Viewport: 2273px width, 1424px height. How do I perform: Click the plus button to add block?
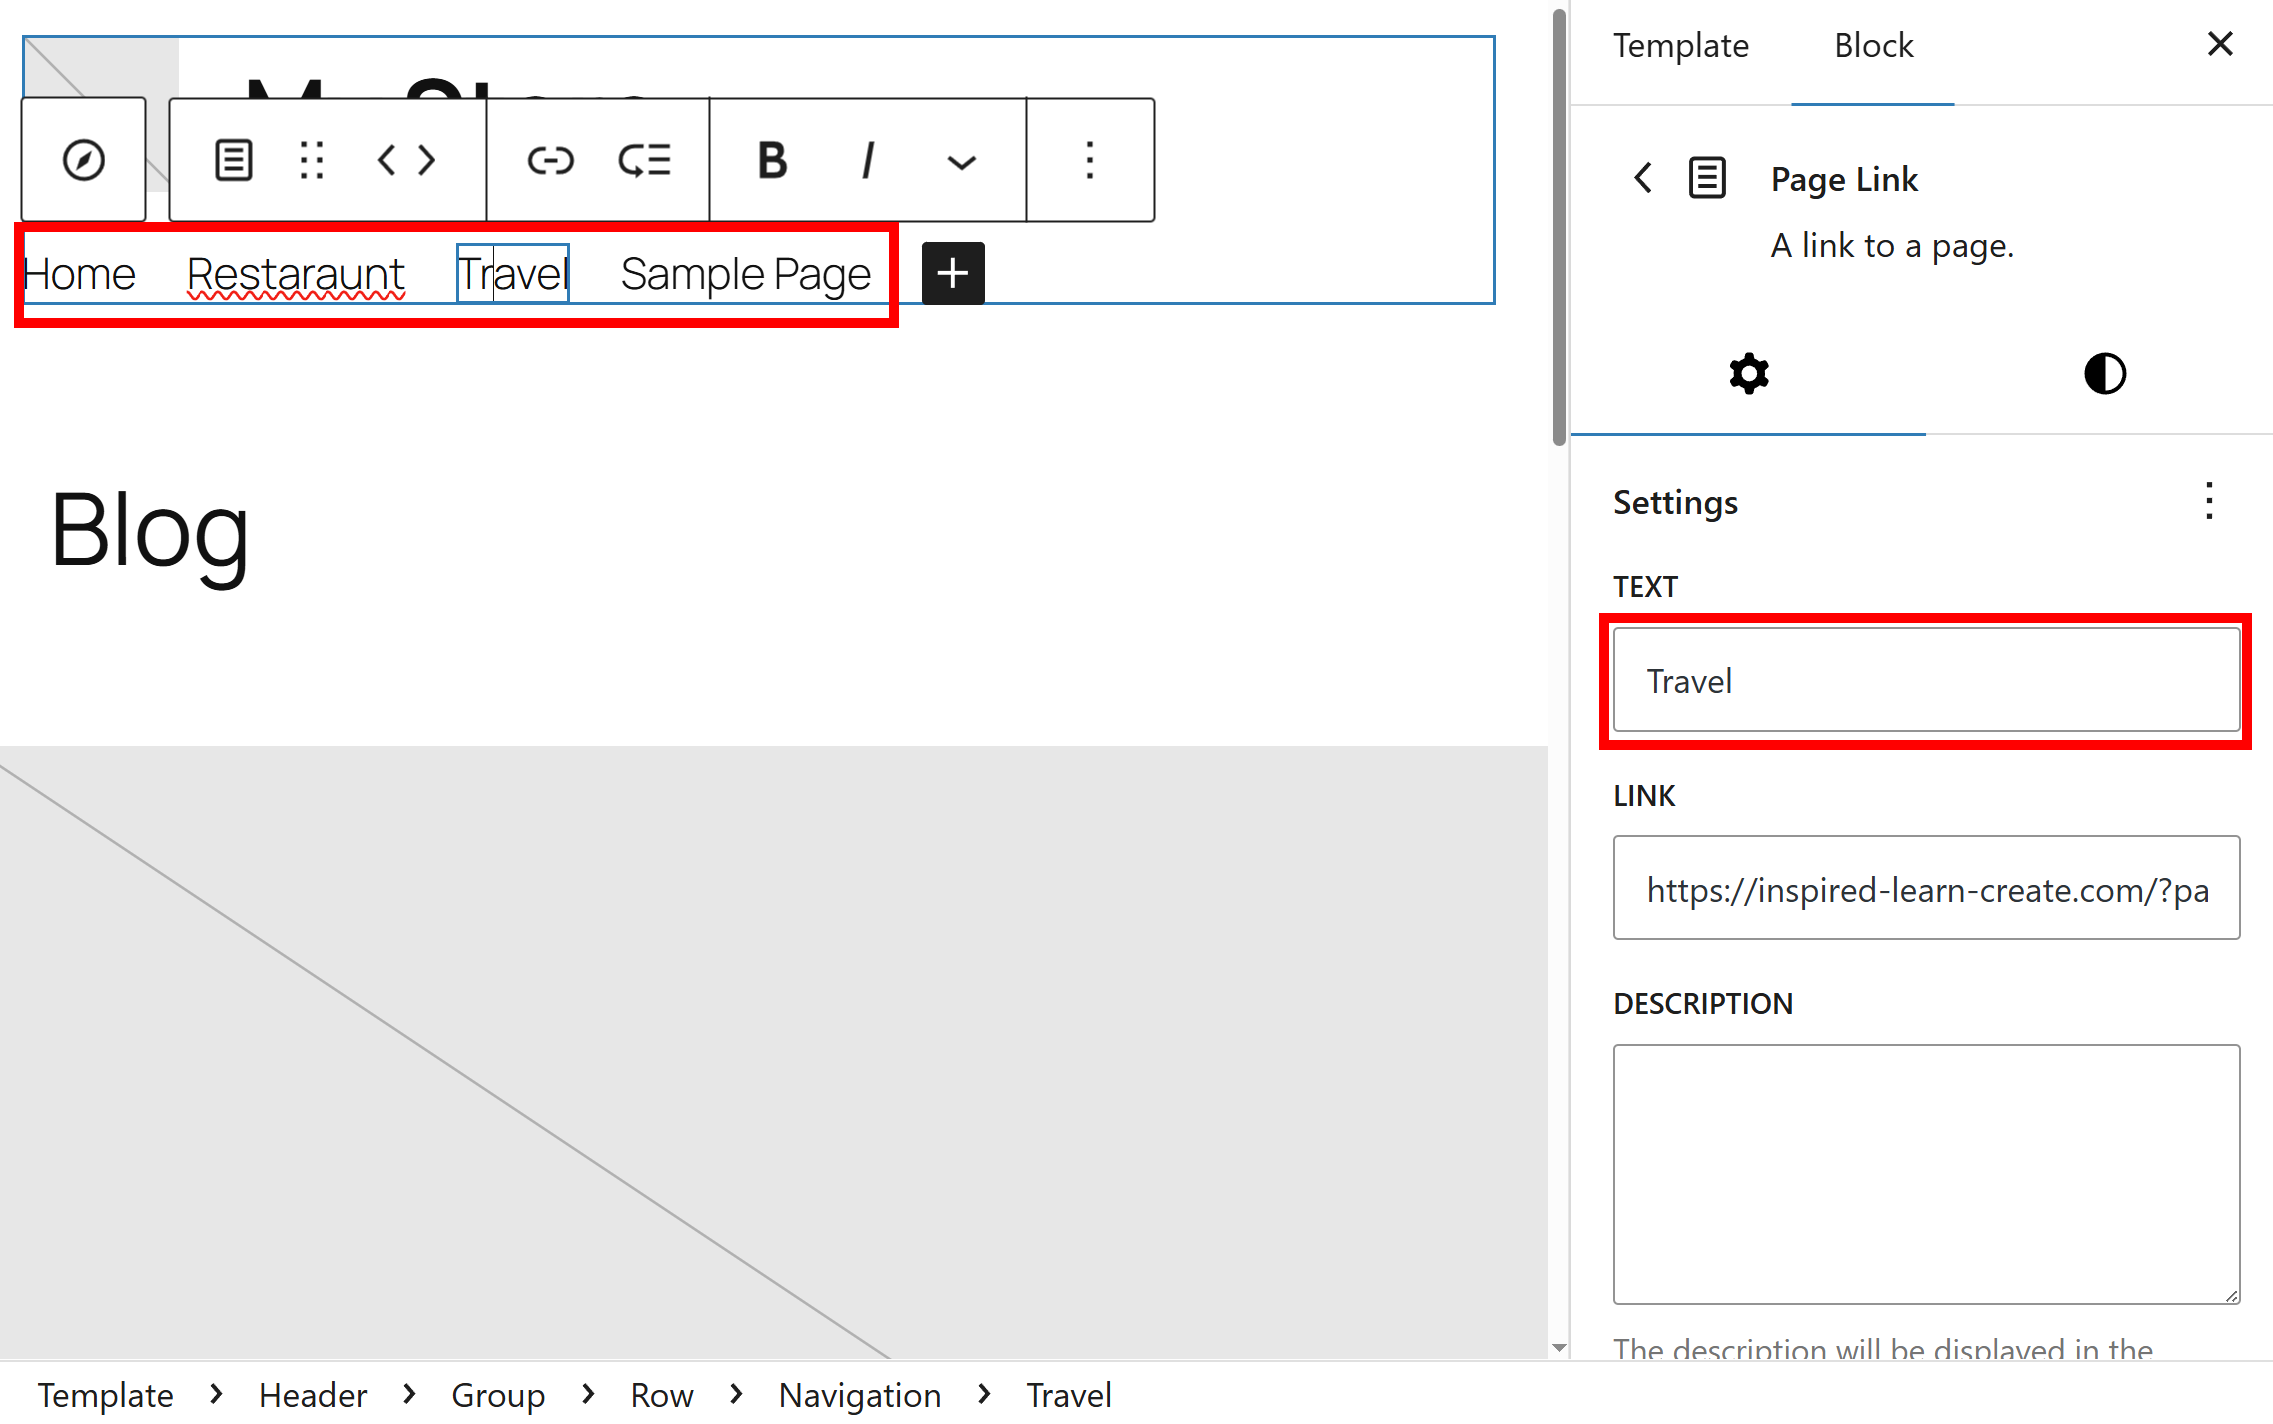[x=952, y=273]
